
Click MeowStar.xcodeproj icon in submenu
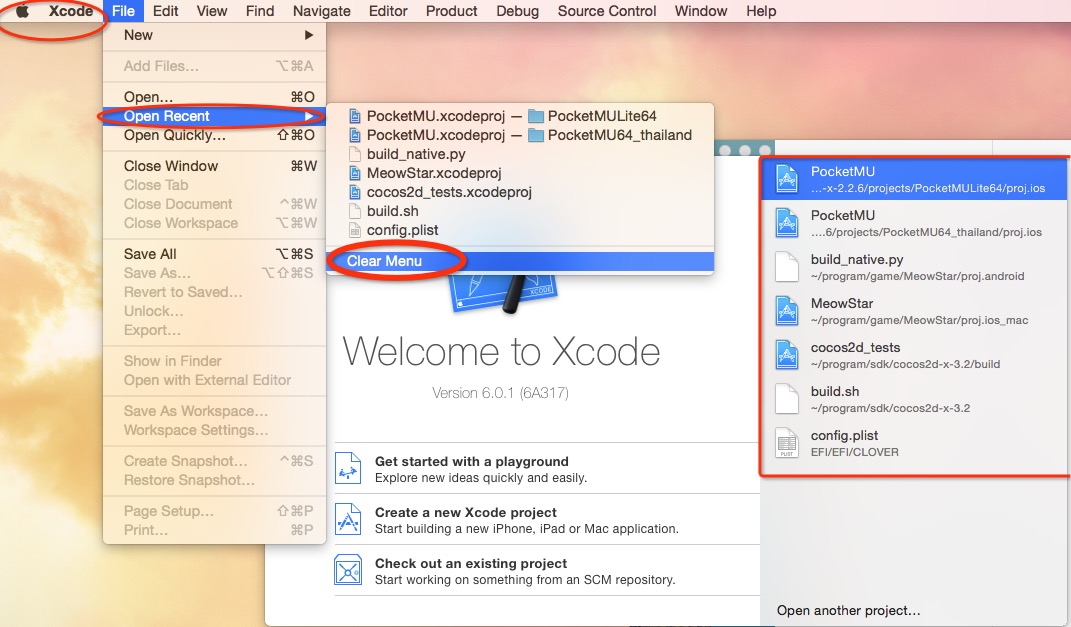[x=354, y=173]
